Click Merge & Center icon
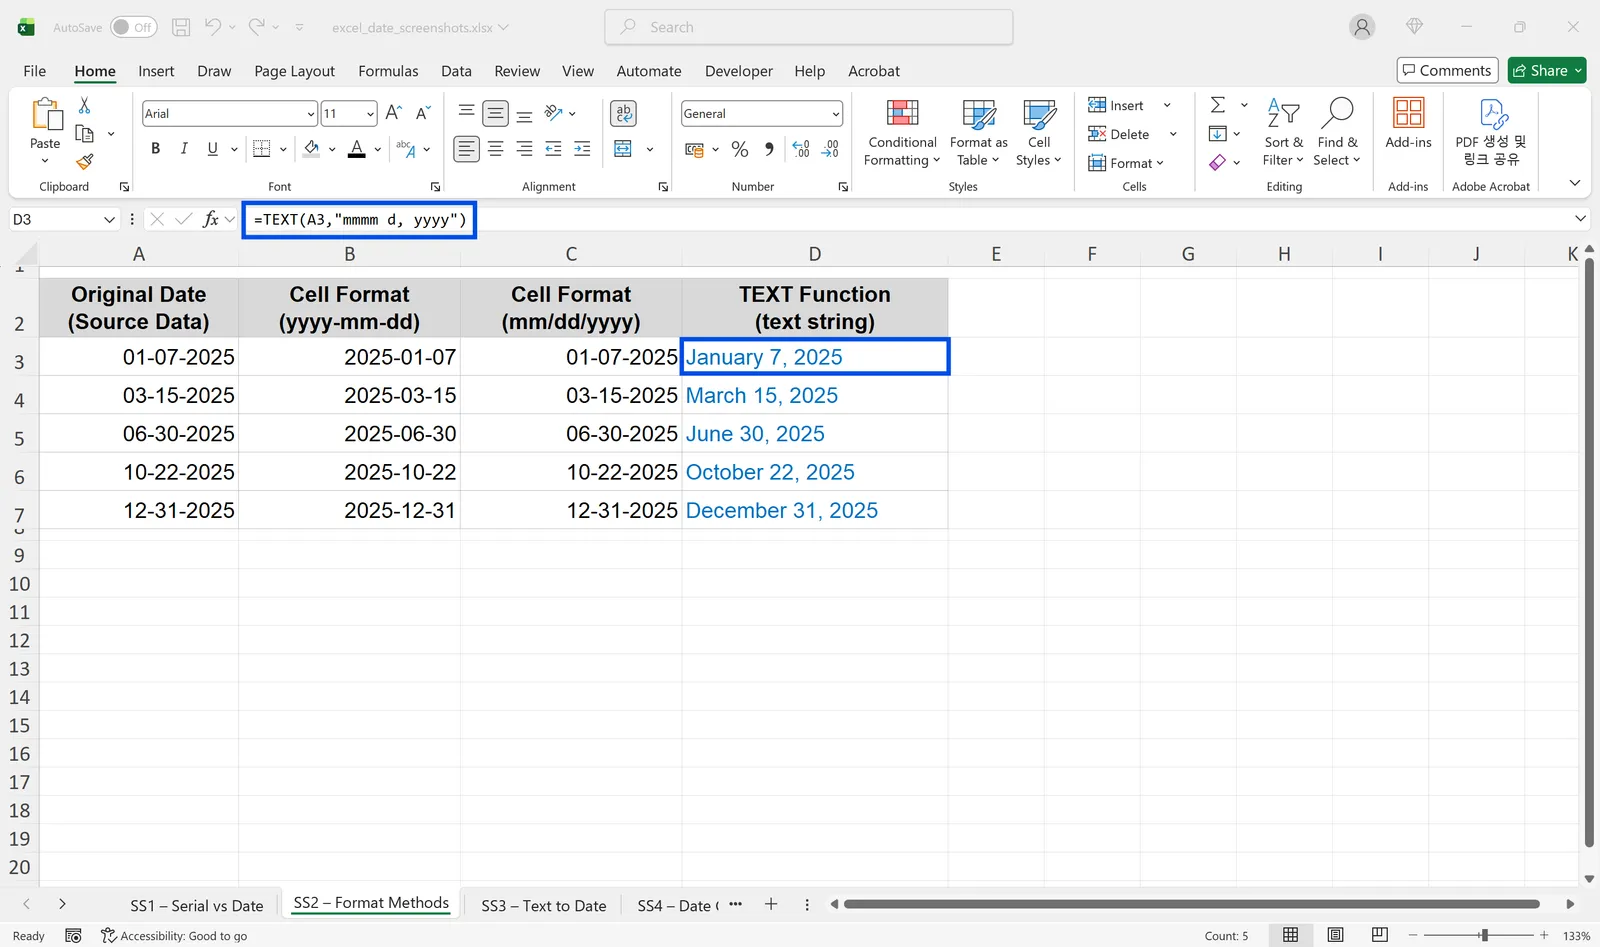The width and height of the screenshot is (1600, 947). click(x=623, y=149)
